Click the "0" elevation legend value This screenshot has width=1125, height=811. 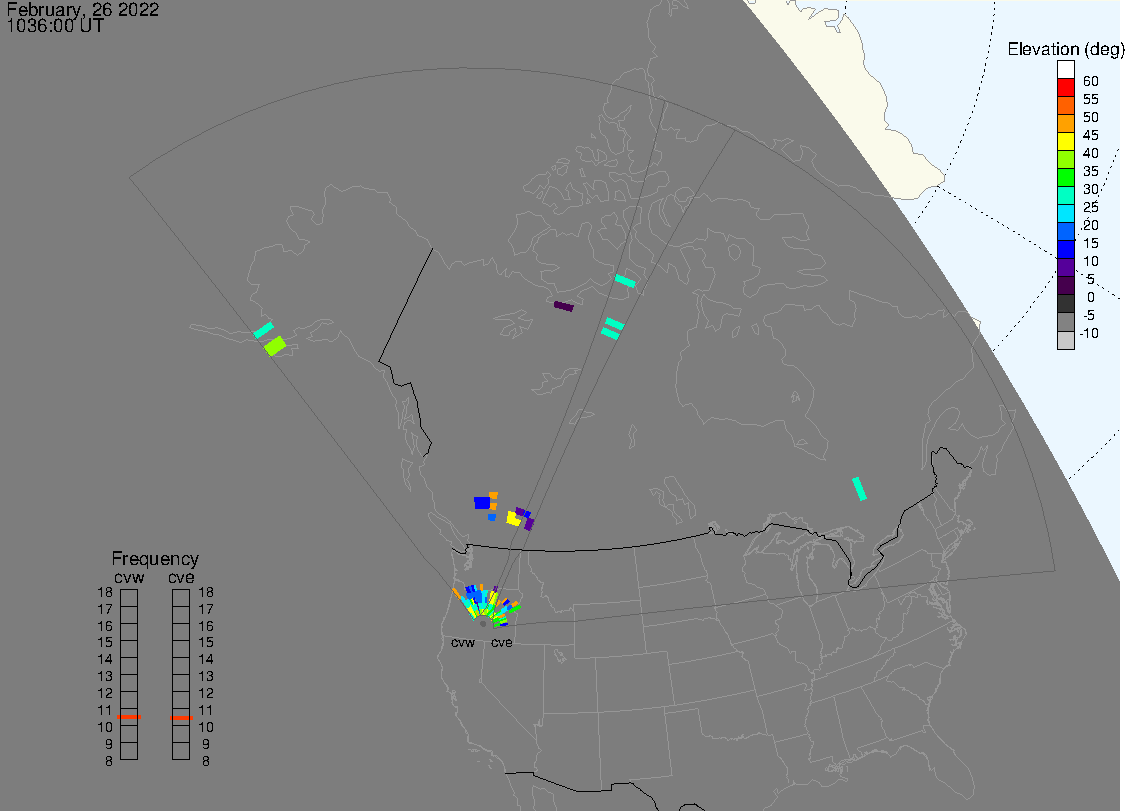1091,297
